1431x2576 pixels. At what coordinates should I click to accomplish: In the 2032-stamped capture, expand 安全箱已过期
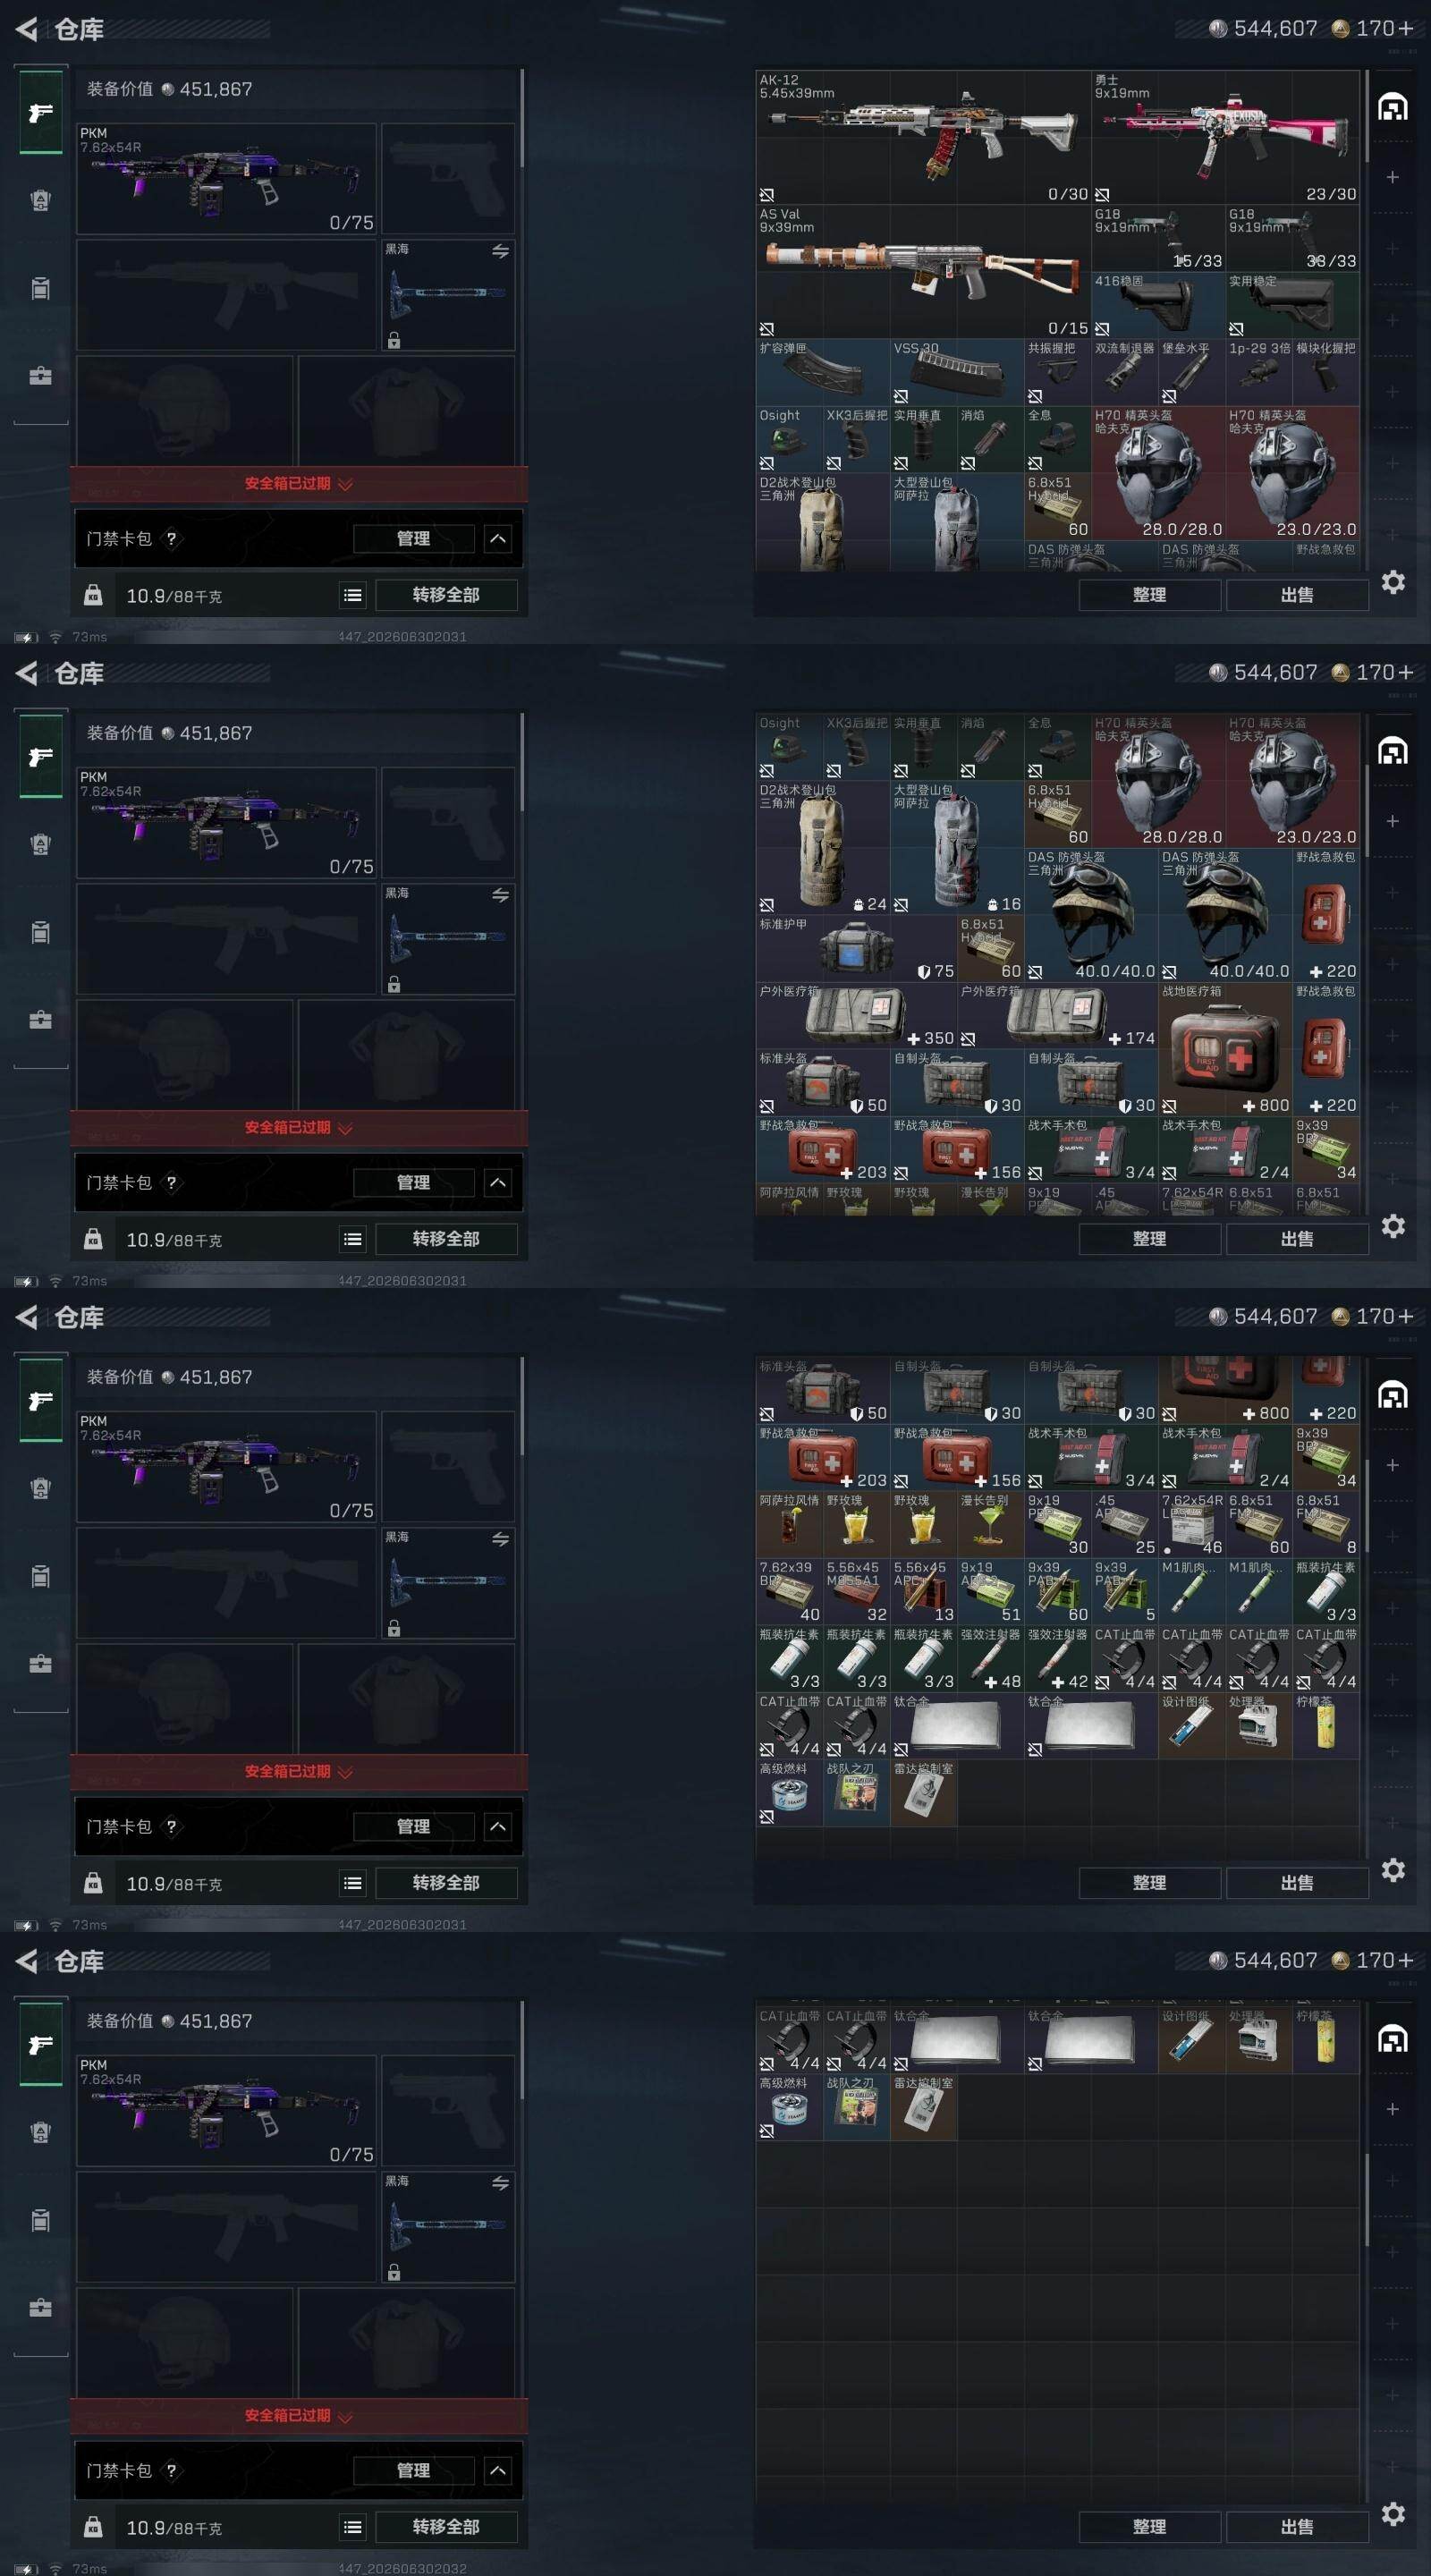[x=298, y=2415]
